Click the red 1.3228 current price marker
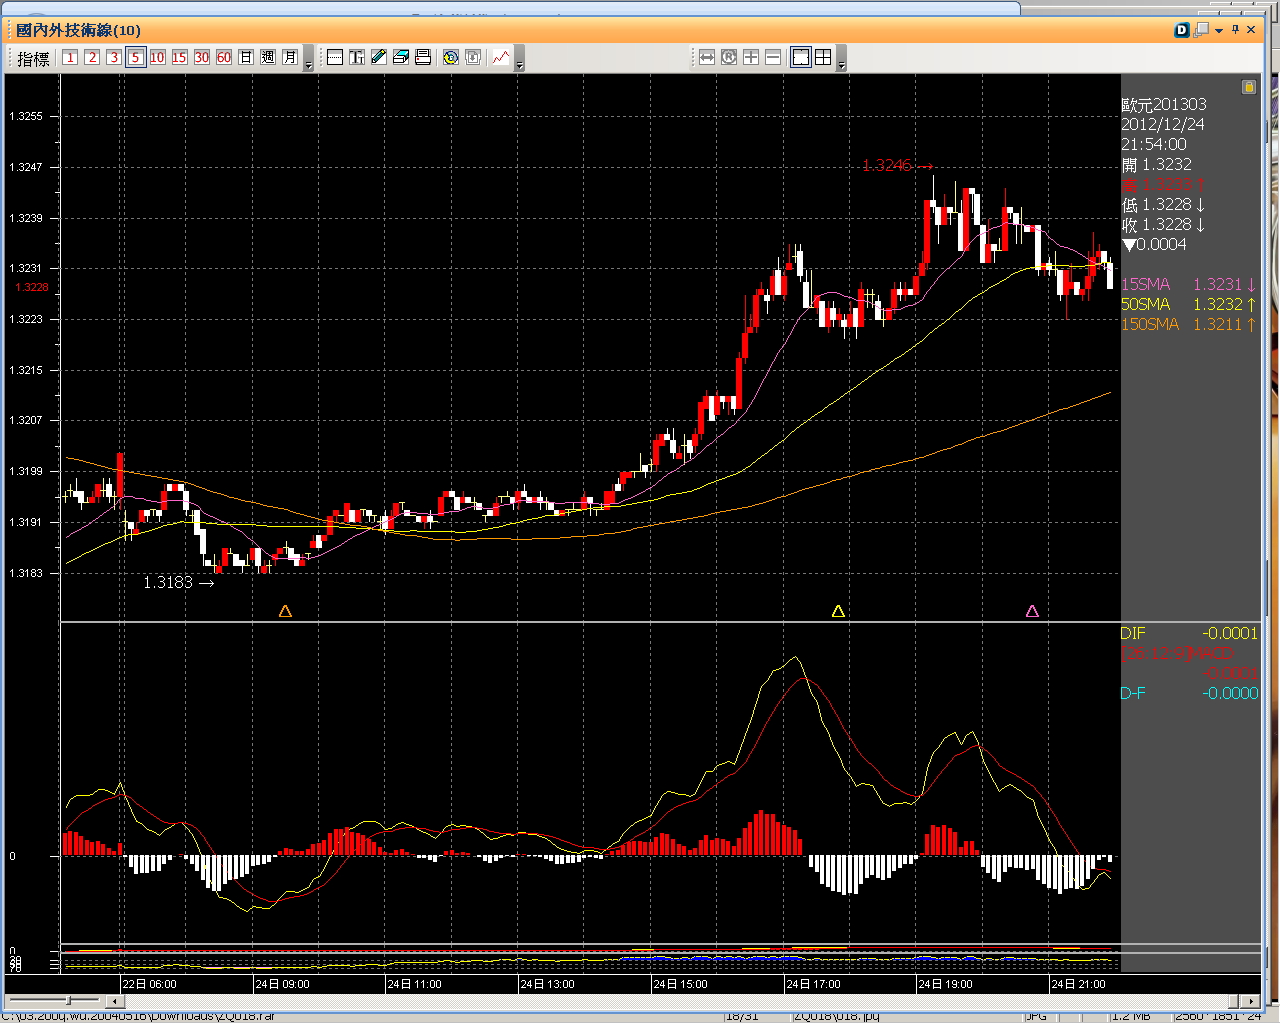This screenshot has width=1280, height=1024. [32, 287]
